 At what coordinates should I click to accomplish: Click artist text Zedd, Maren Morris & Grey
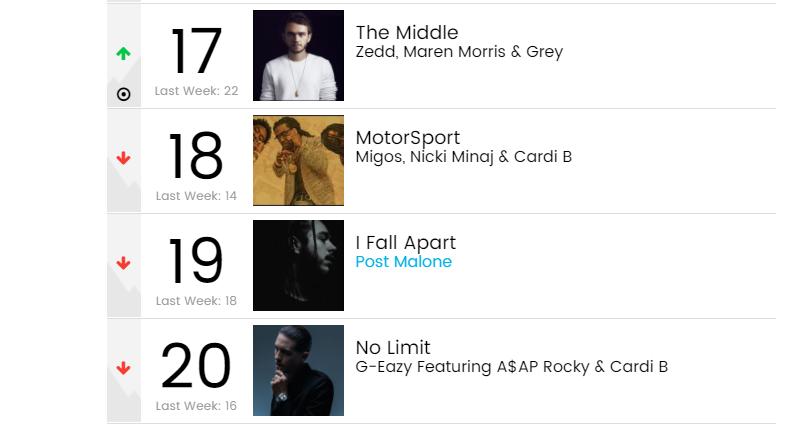[x=459, y=52]
